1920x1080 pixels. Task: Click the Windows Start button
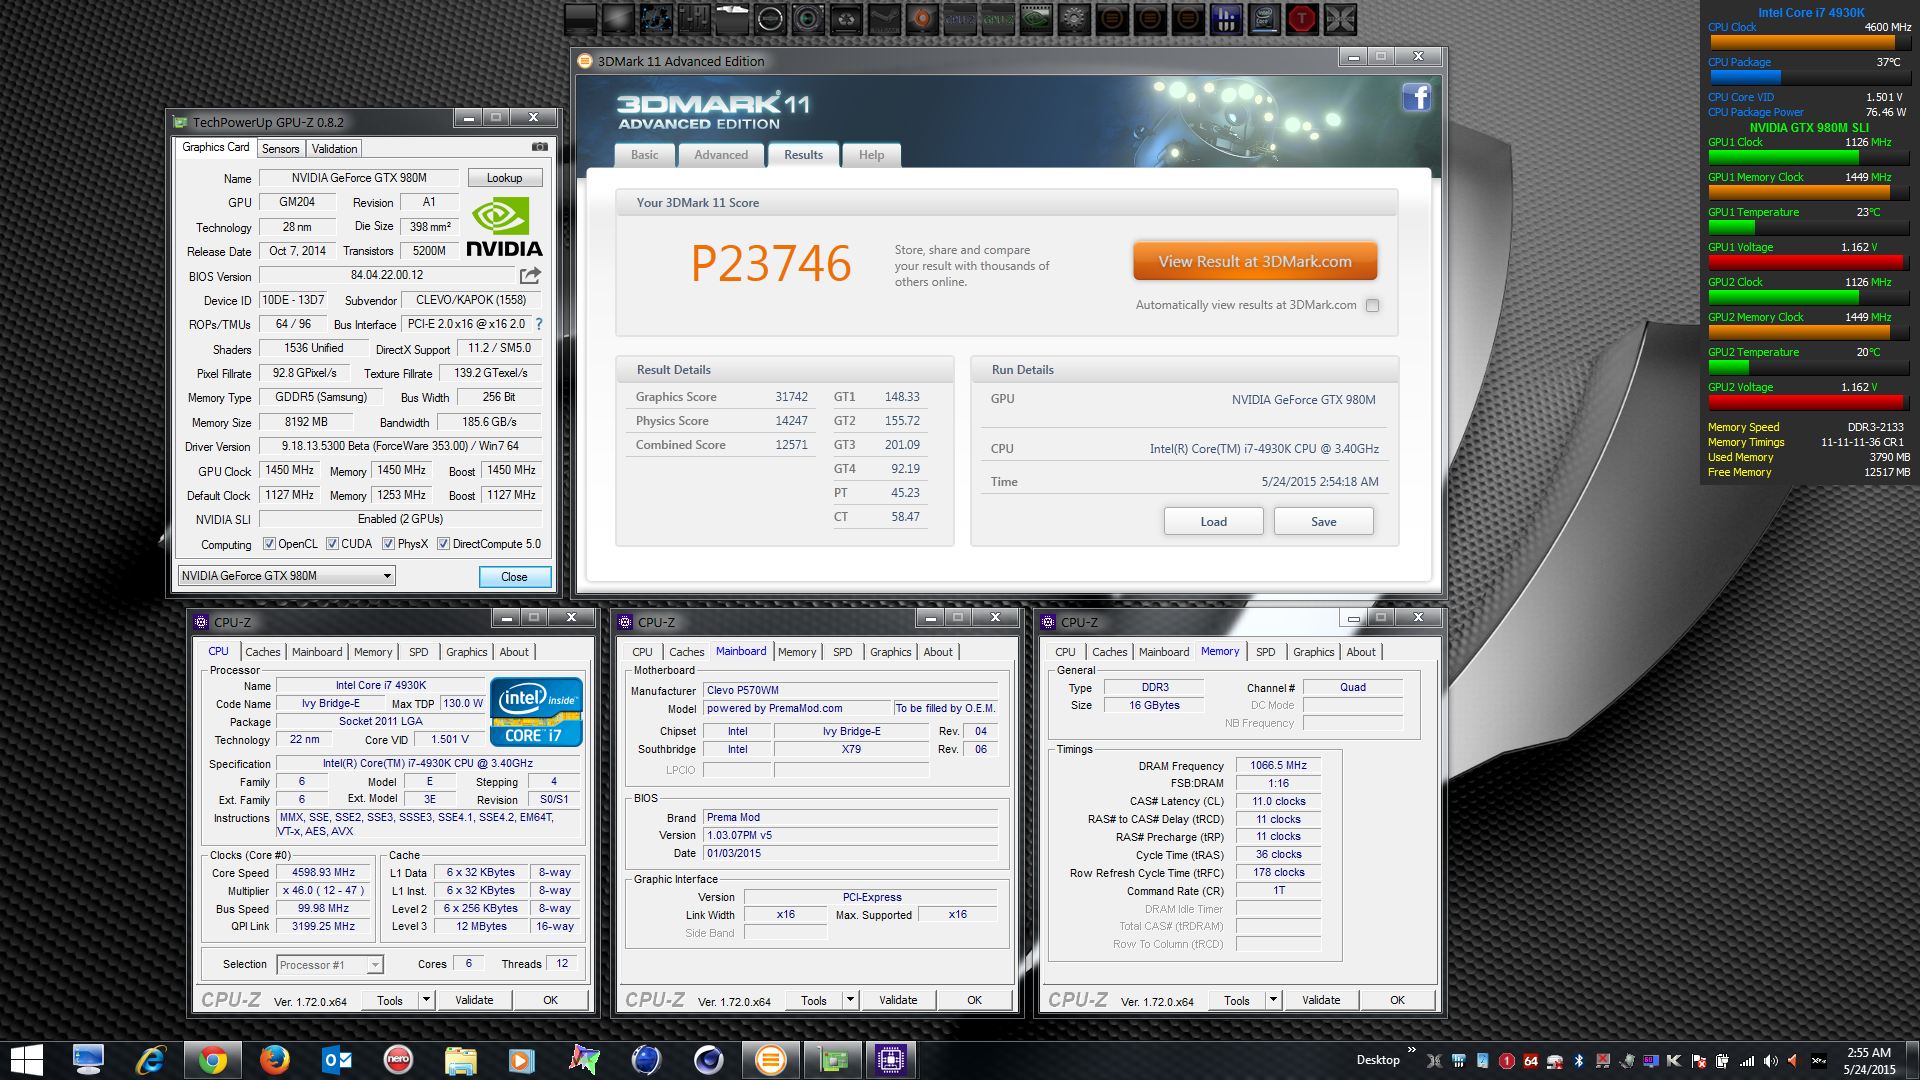pos(27,1059)
